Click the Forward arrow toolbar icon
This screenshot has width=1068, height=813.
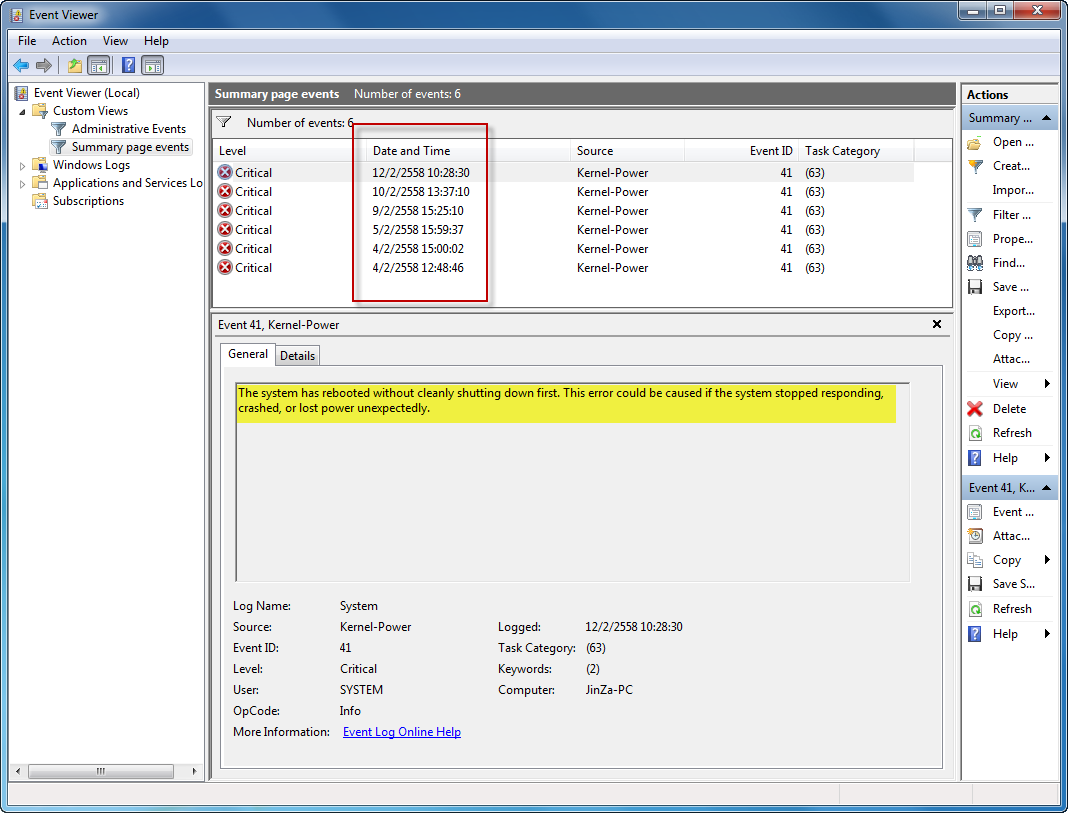tap(44, 65)
